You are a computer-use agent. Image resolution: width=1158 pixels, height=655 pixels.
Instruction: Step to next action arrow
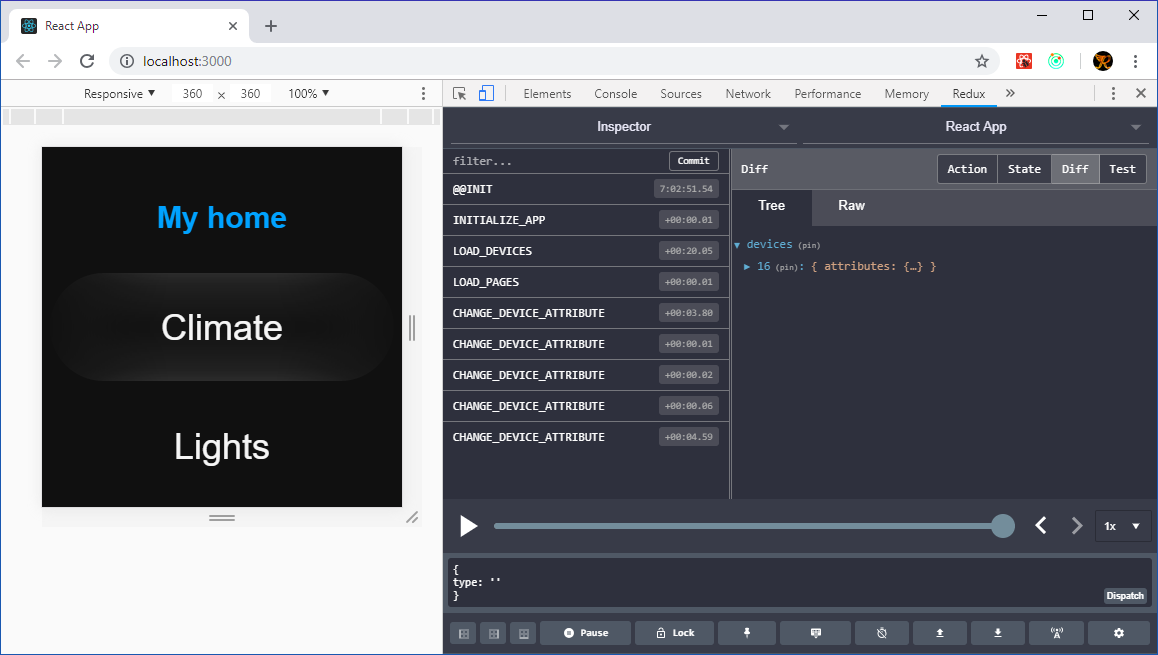click(x=1076, y=526)
